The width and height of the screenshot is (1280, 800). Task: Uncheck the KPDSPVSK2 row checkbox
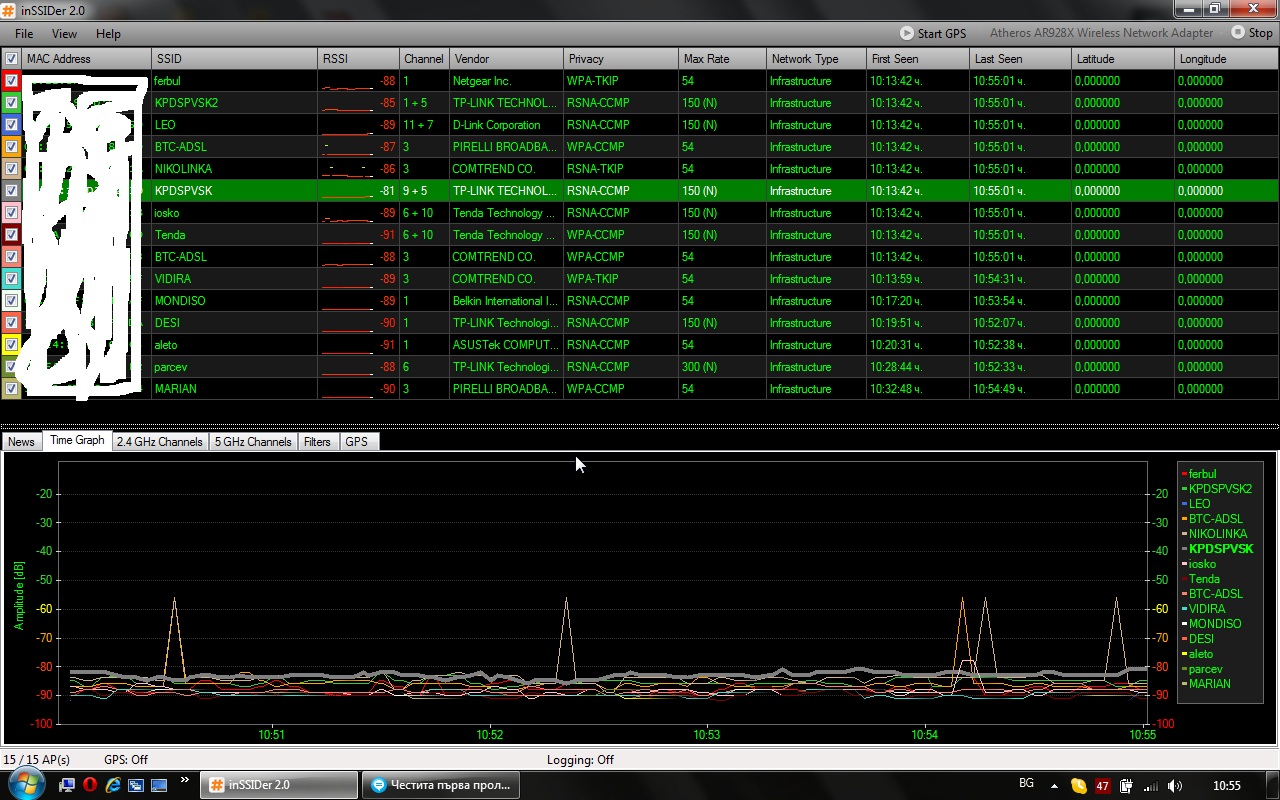(11, 103)
